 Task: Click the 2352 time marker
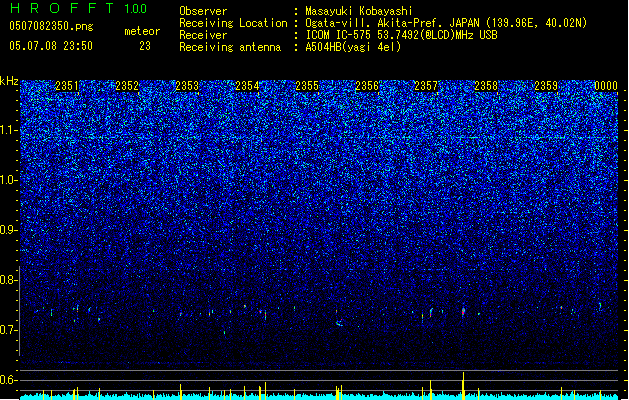127,86
